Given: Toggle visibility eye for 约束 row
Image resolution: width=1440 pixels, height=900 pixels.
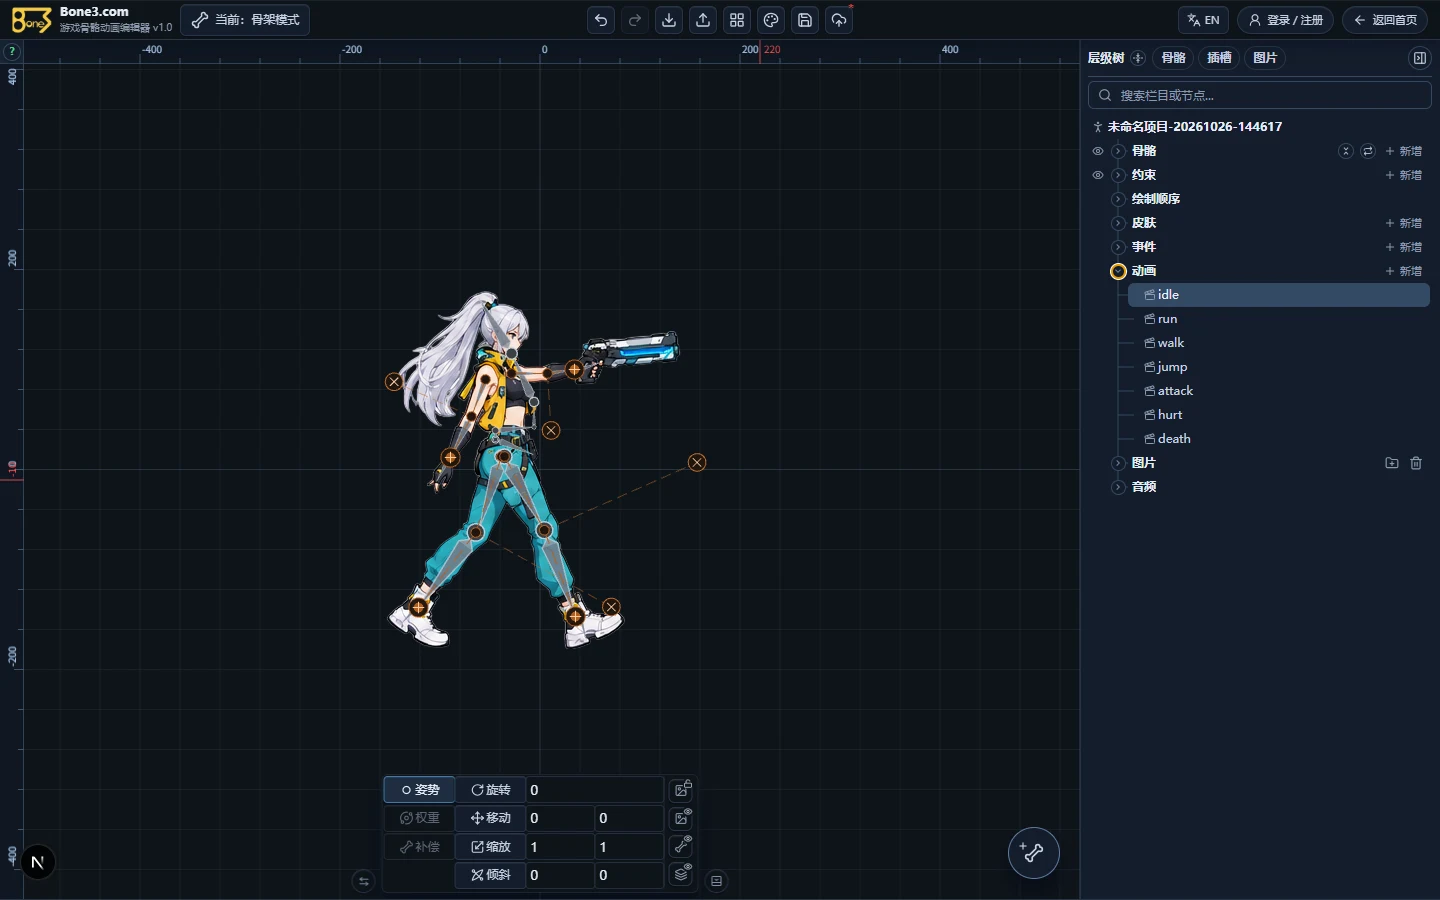Looking at the screenshot, I should (x=1098, y=175).
